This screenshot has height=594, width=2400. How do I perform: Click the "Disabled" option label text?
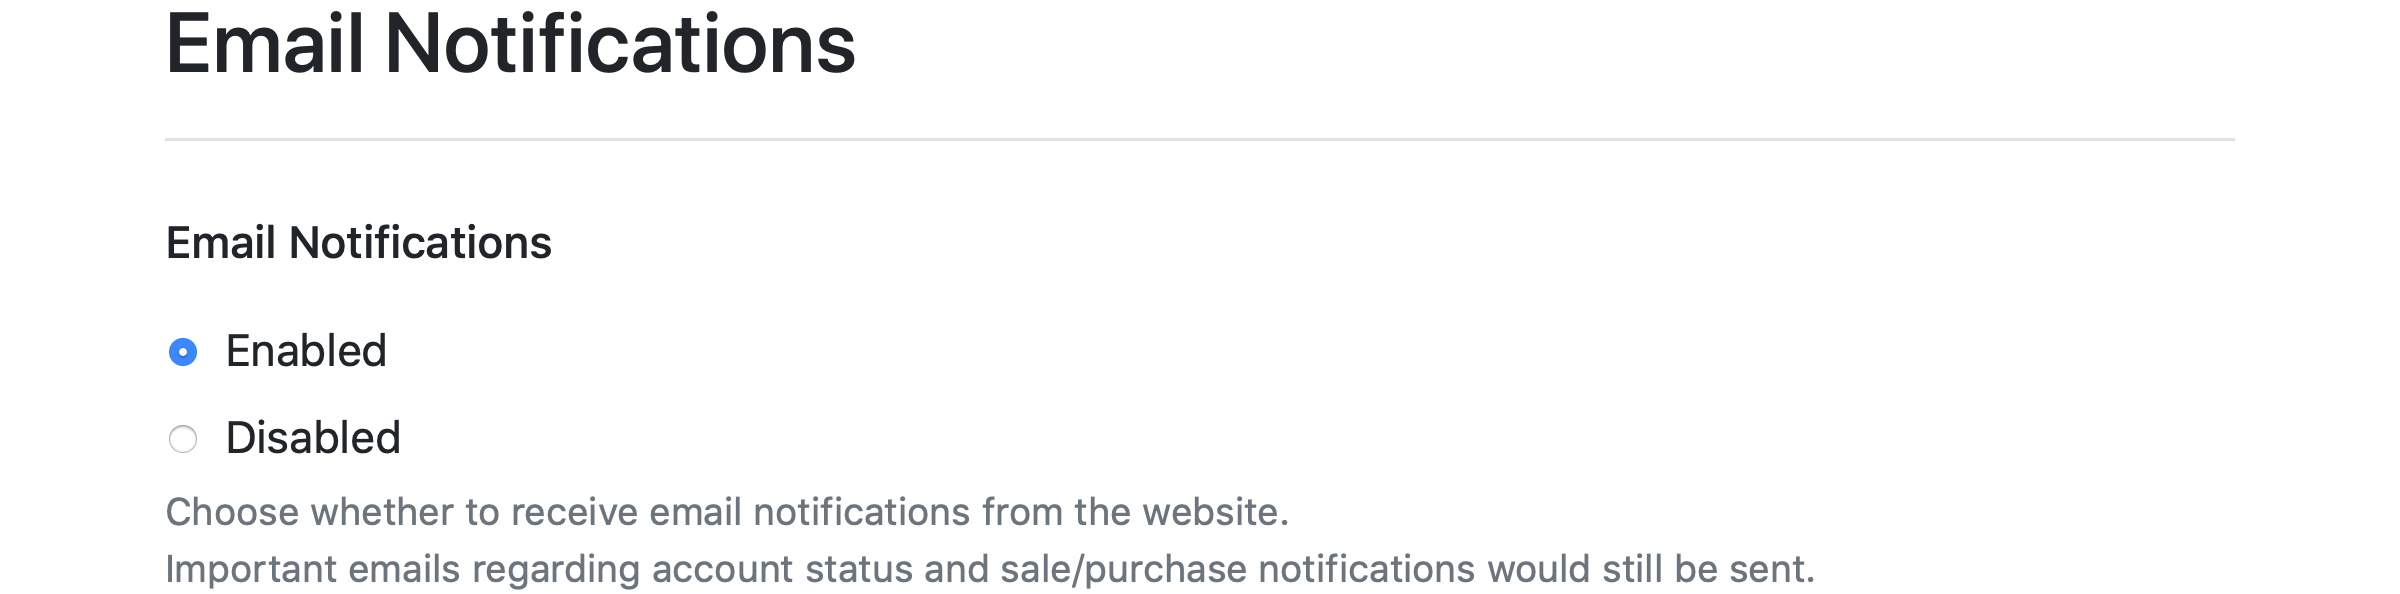(x=313, y=439)
